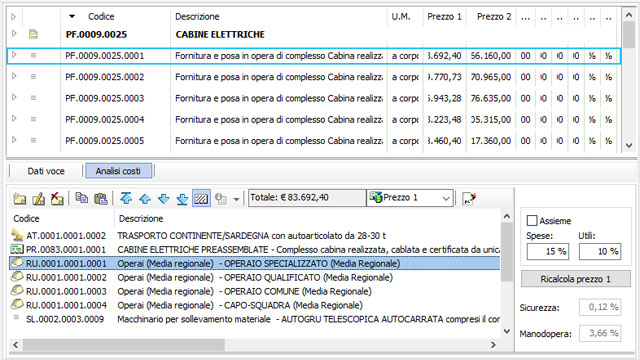The height and width of the screenshot is (360, 640).
Task: Open the Prezzo 1 price combo box
Action: click(410, 198)
